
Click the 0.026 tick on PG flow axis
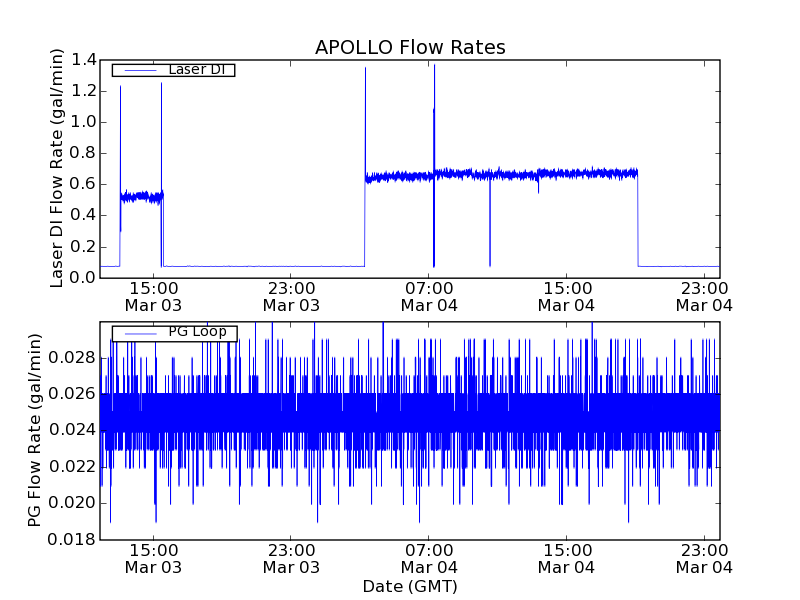72,394
